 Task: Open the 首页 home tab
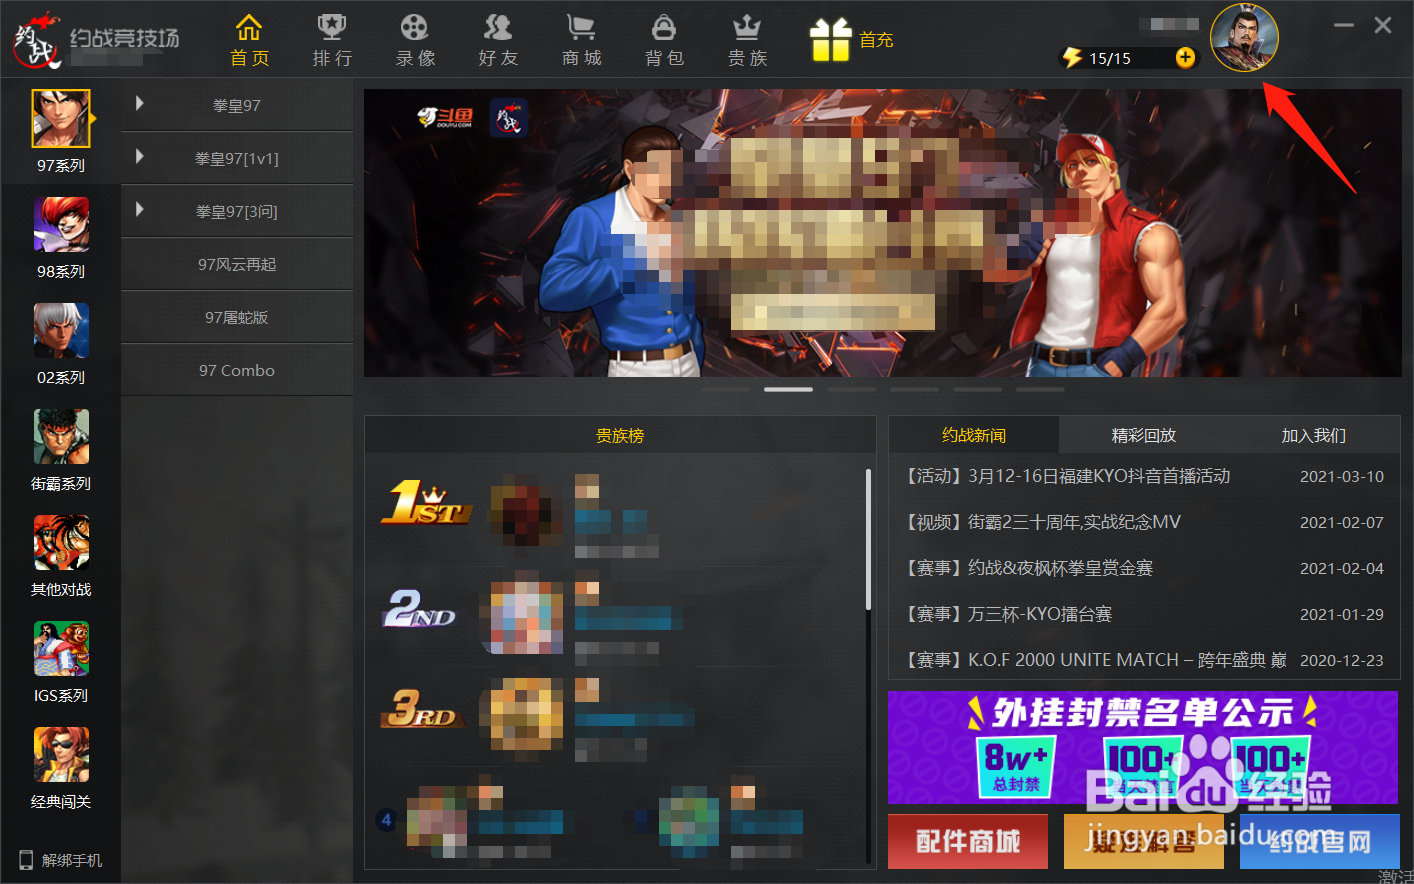click(249, 41)
